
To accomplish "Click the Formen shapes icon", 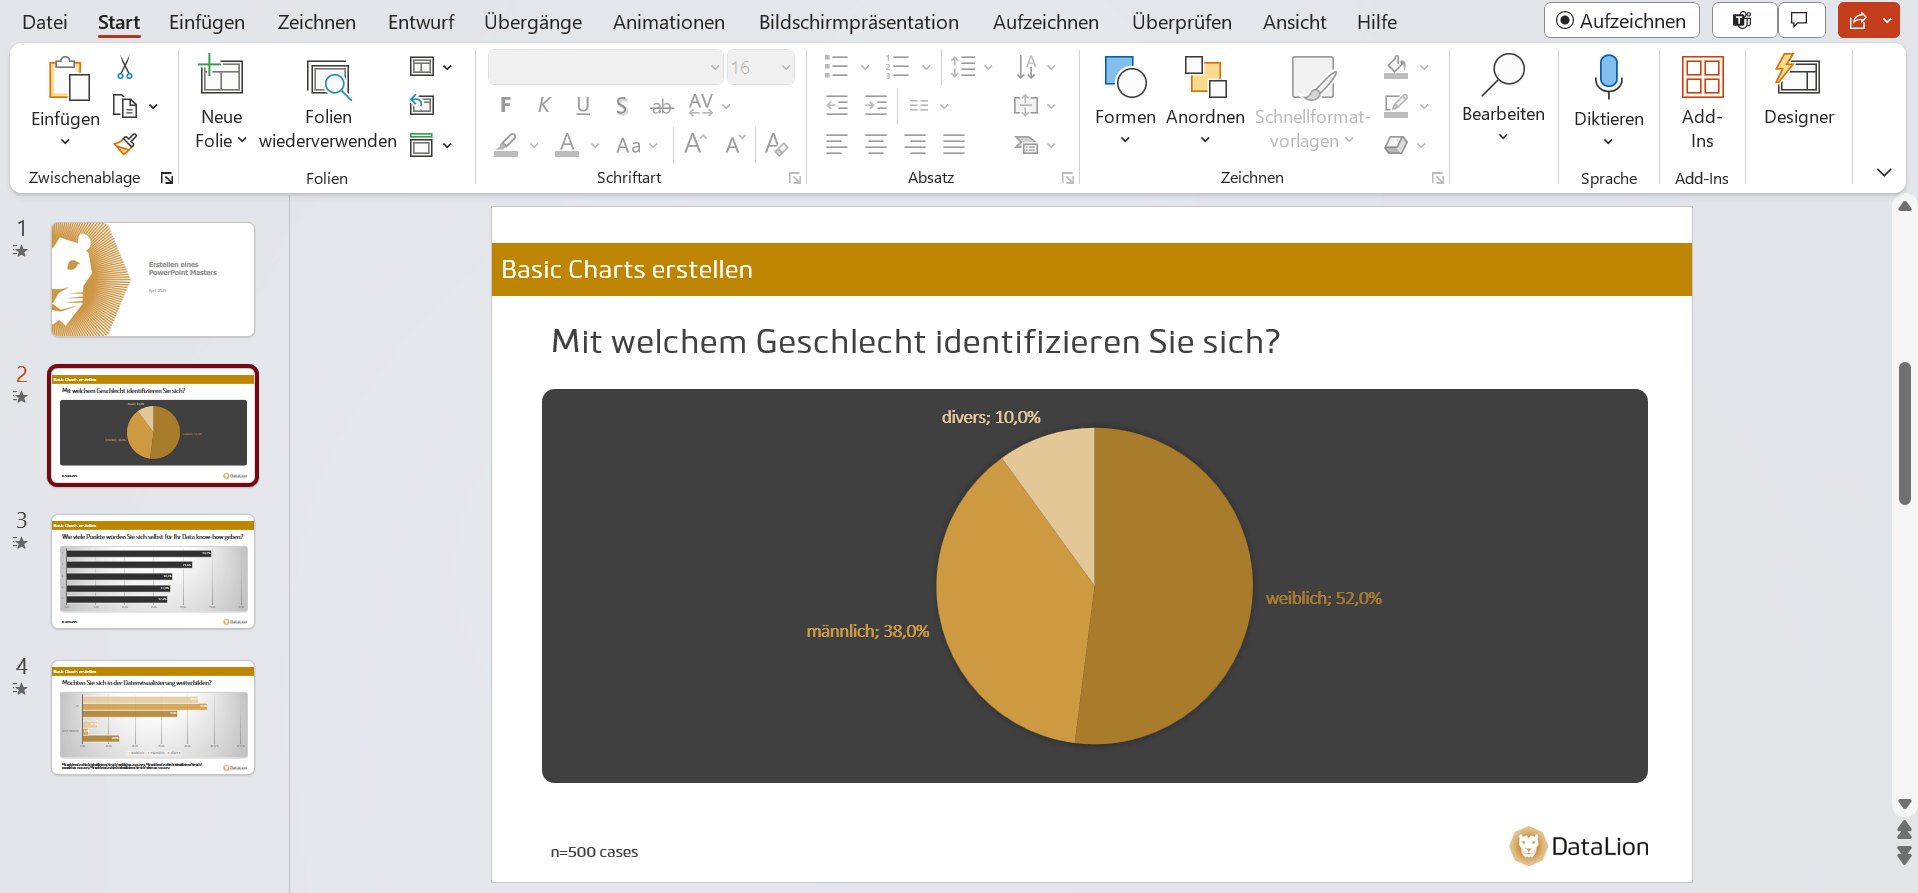I will point(1125,77).
